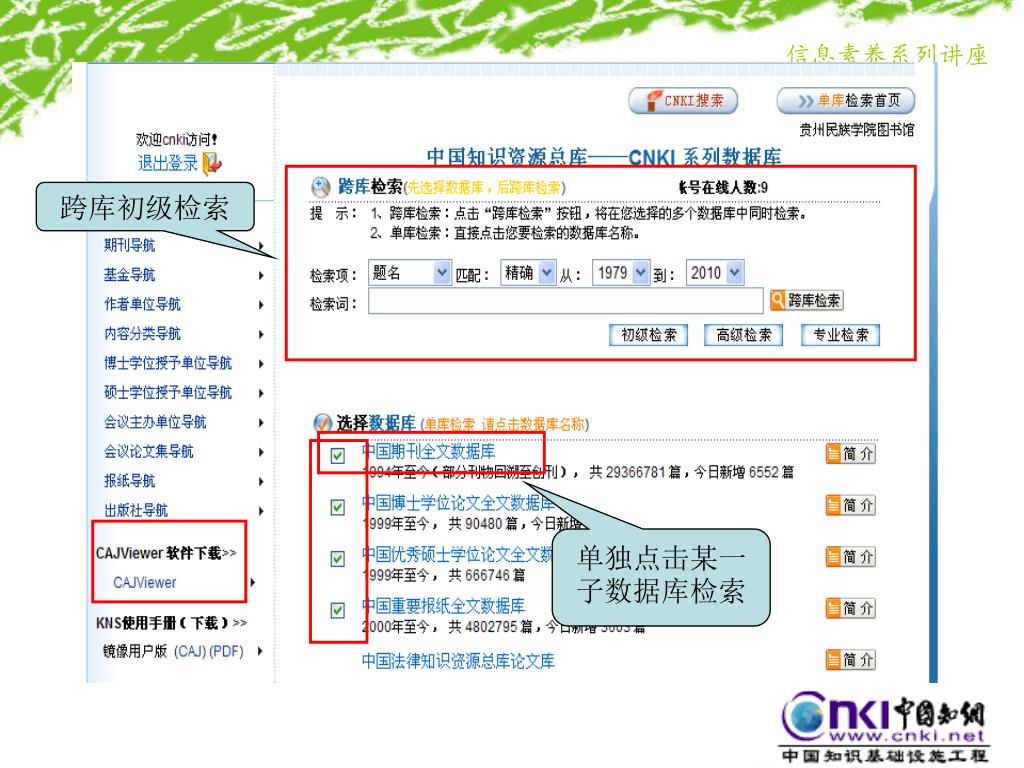Click the CNKI搜索 button
This screenshot has height=768, width=1024.
683,101
